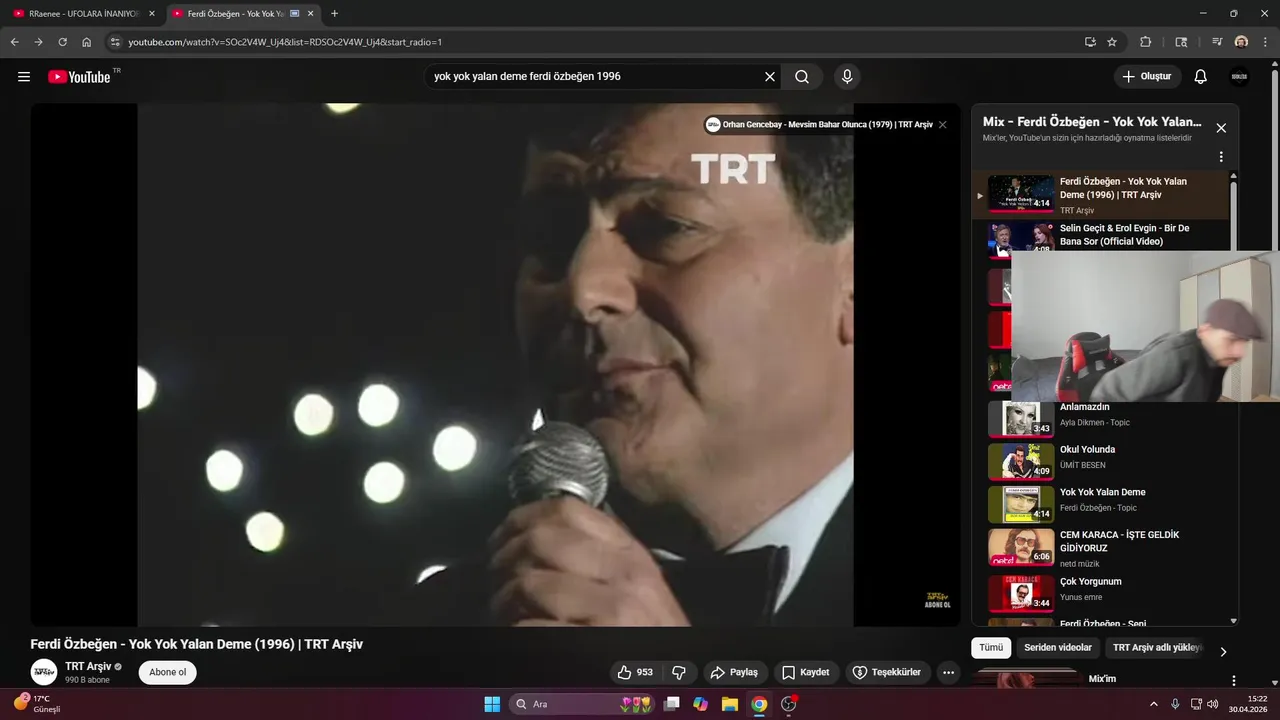Screen dimensions: 1280x720
Task: Click the audio indicator on Ferdi Özbeğen tab
Action: point(295,14)
